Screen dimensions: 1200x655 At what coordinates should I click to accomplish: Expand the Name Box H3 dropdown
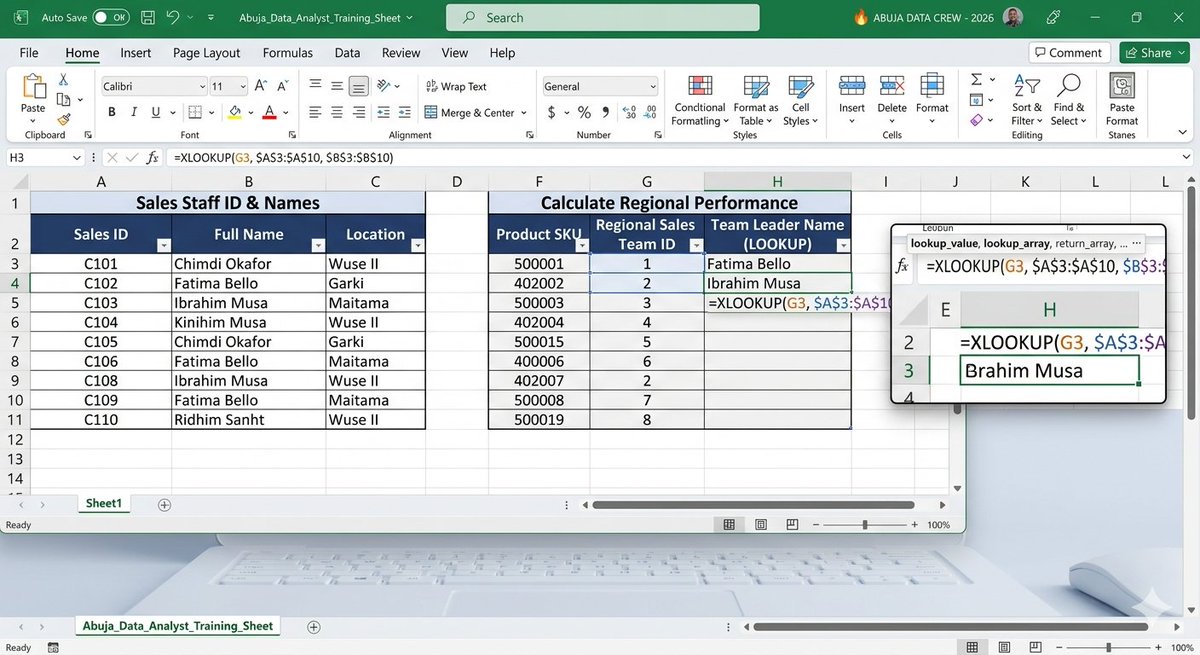click(x=77, y=157)
